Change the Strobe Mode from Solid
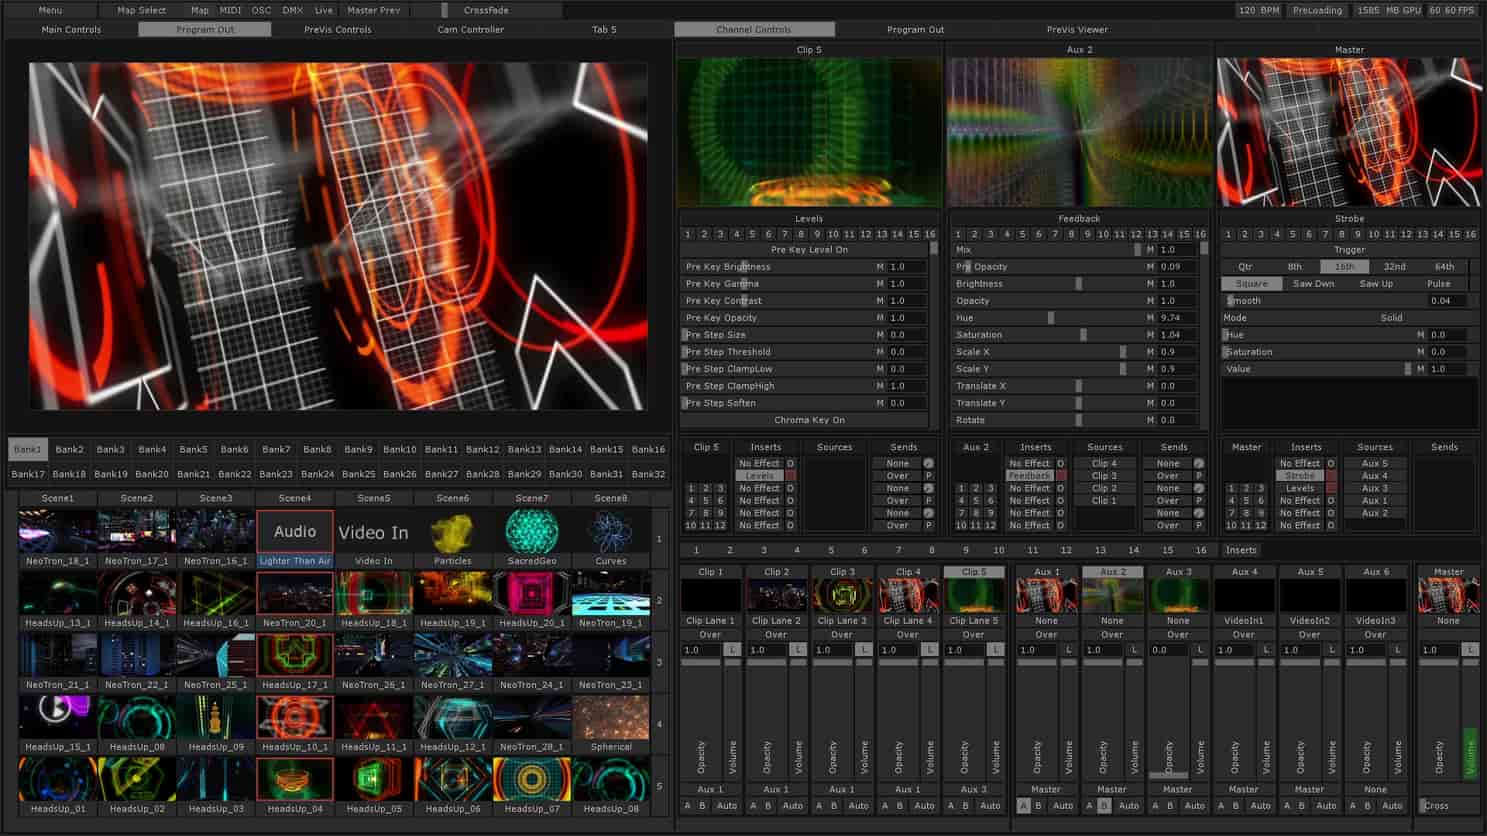The image size is (1487, 836). point(1391,318)
